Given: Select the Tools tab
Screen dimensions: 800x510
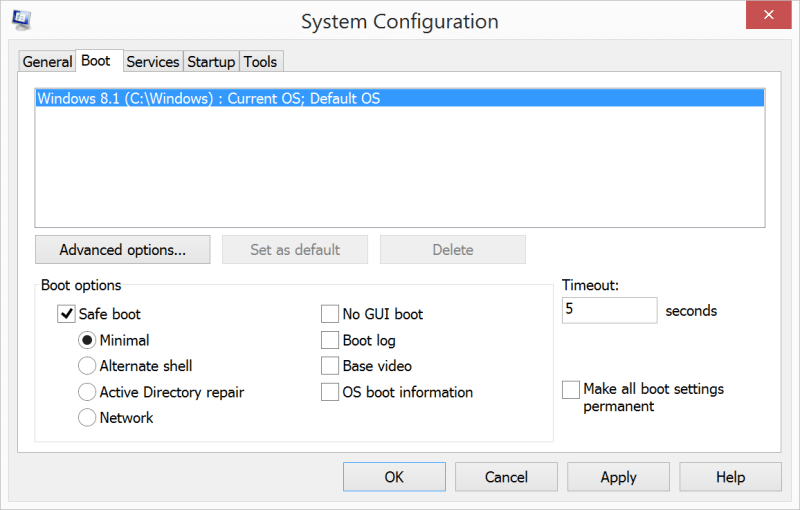Looking at the screenshot, I should (260, 62).
